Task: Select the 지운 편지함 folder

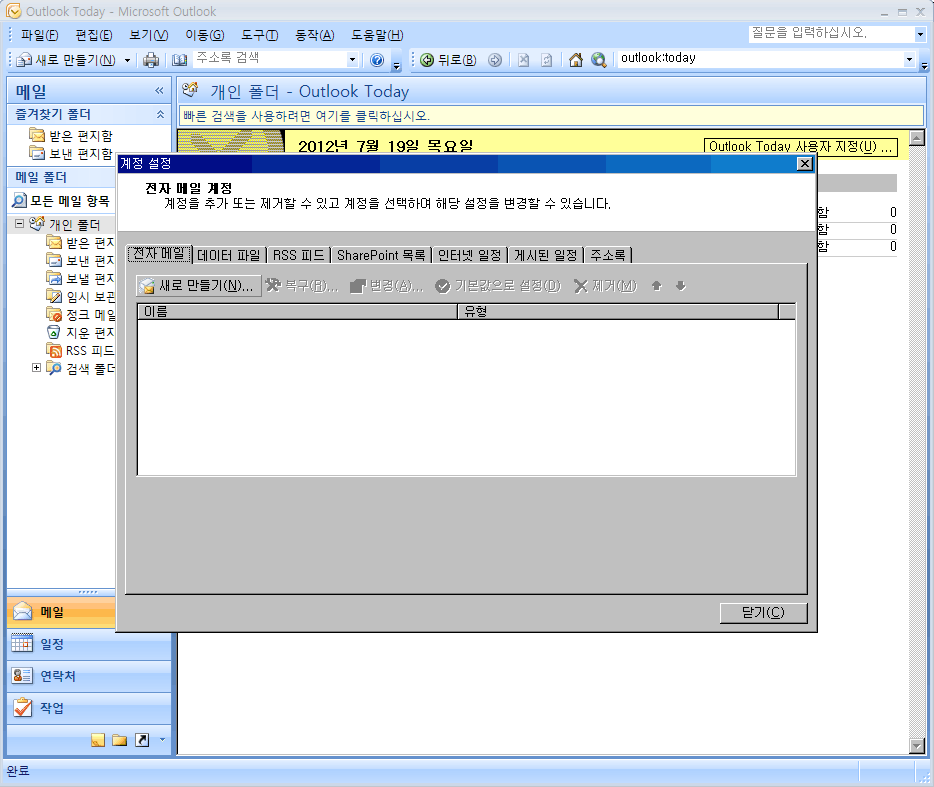Action: click(x=80, y=332)
